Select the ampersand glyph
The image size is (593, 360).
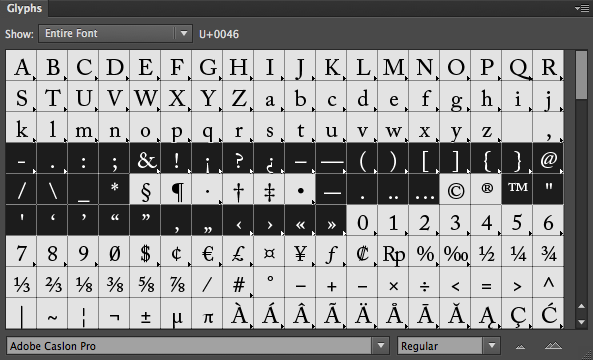pyautogui.click(x=145, y=158)
